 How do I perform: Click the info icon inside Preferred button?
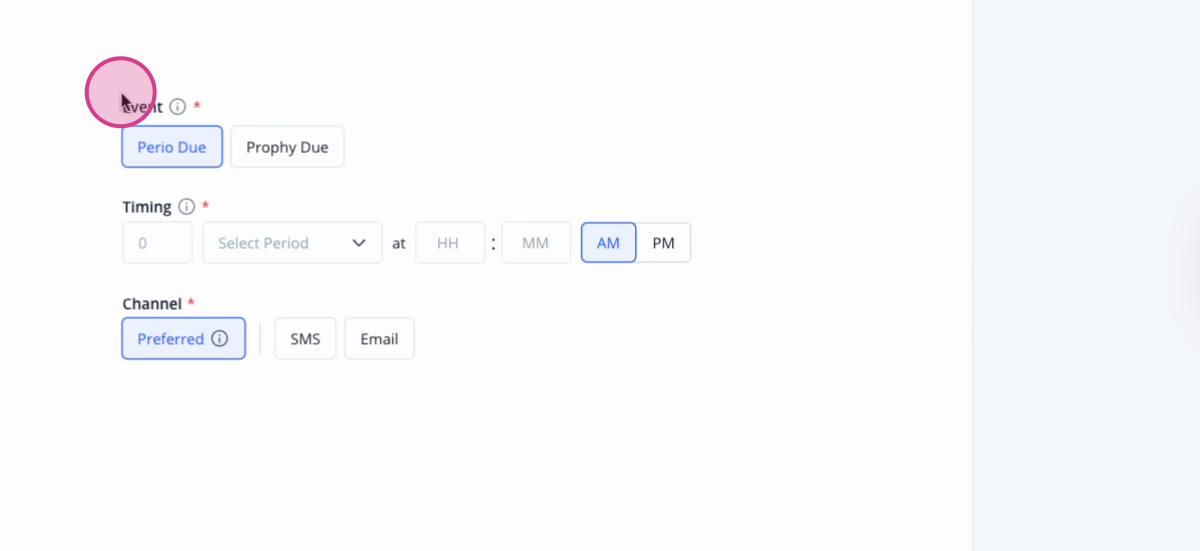[x=220, y=338]
